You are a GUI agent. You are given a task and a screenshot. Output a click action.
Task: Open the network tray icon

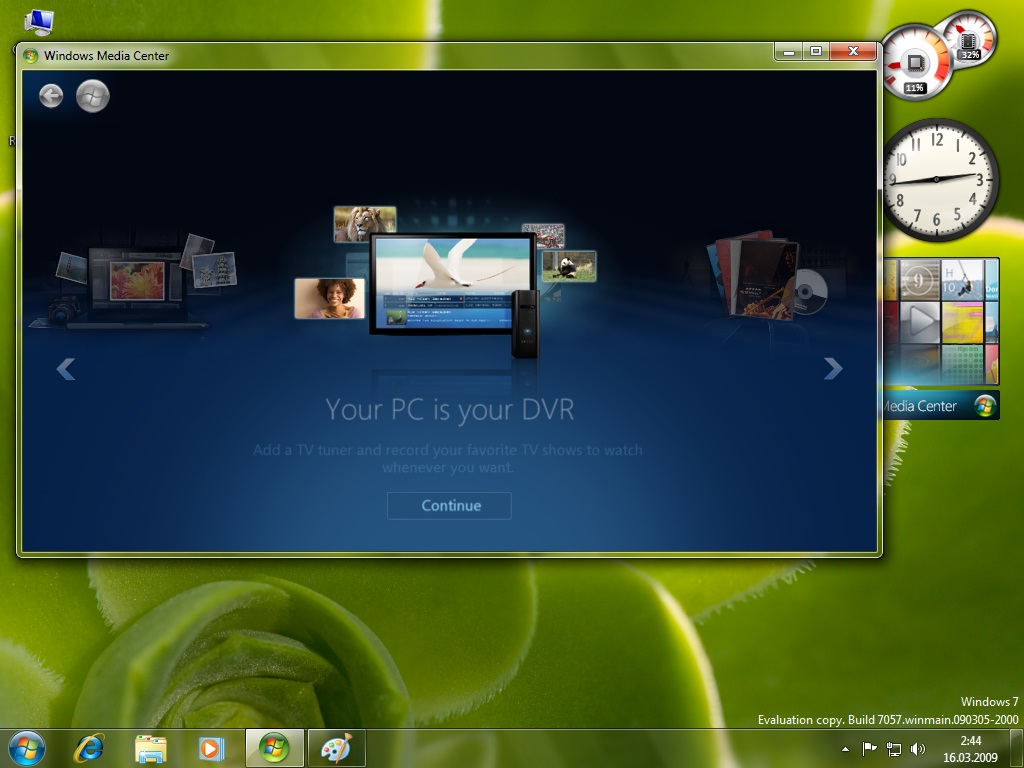pyautogui.click(x=893, y=749)
